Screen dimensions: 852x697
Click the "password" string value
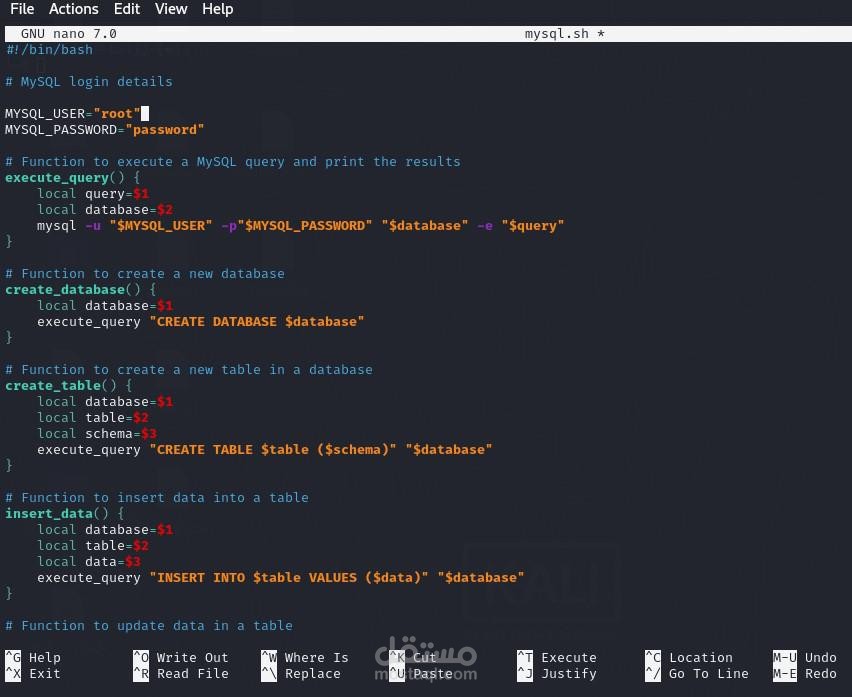(x=165, y=130)
